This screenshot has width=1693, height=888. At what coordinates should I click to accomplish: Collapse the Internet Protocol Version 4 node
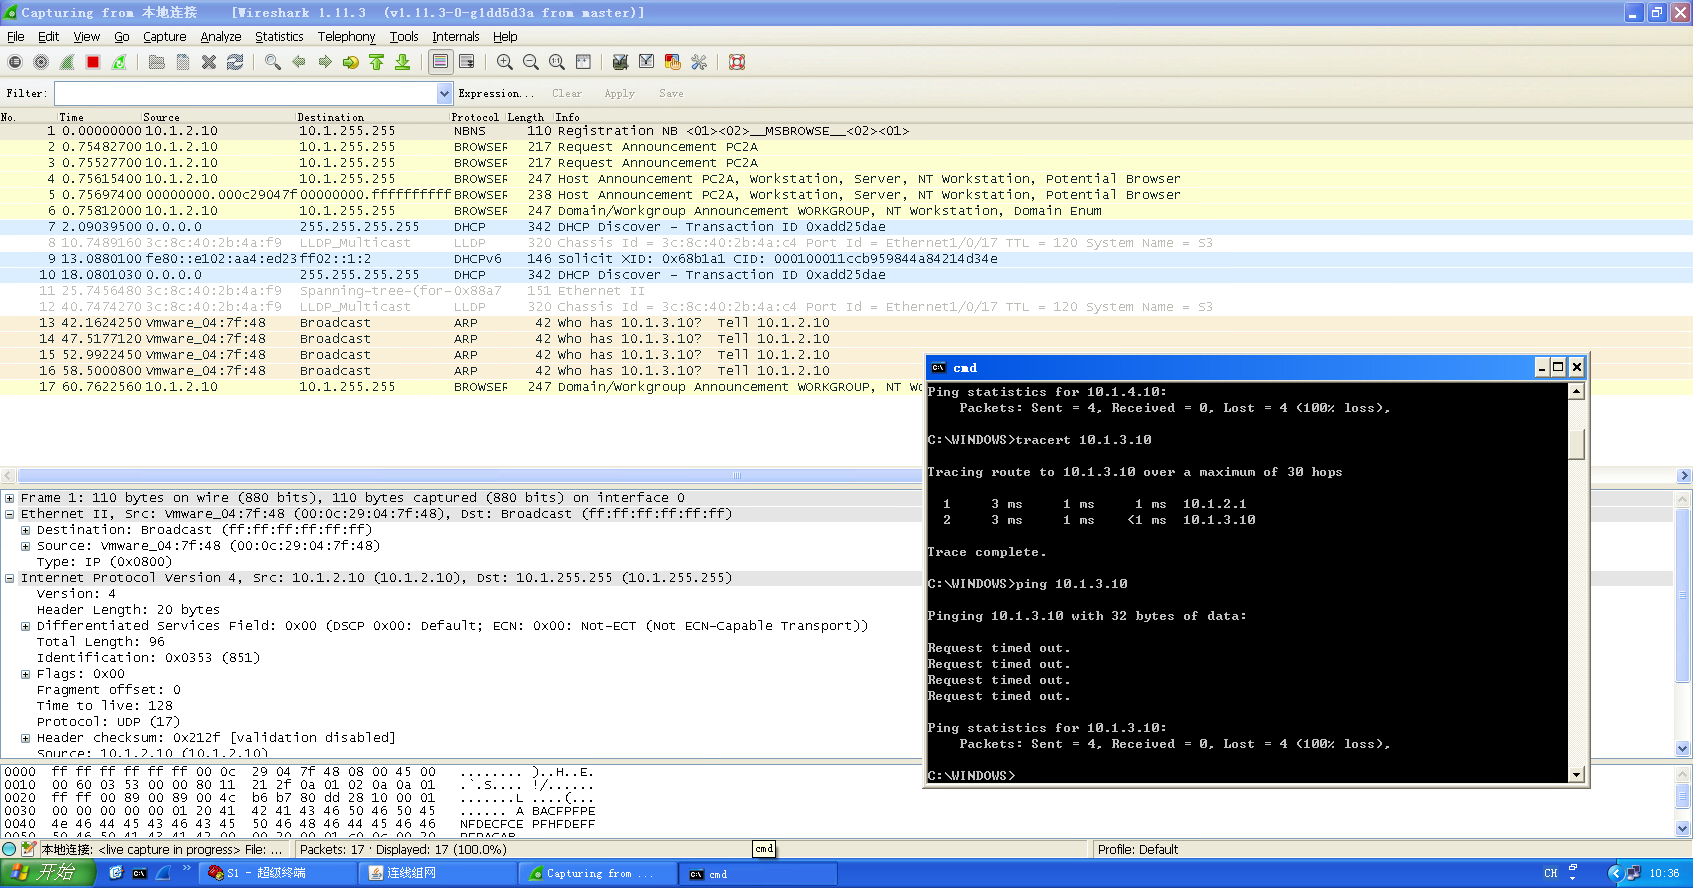(x=10, y=578)
